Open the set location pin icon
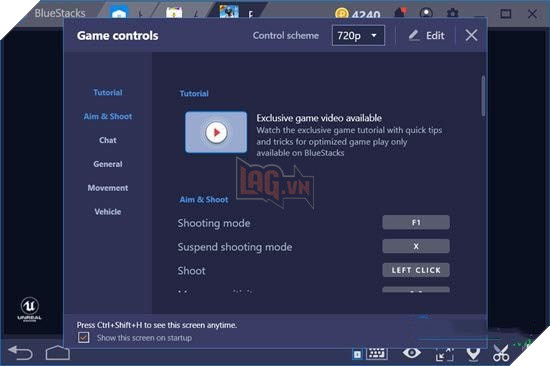The width and height of the screenshot is (550, 366). click(473, 354)
